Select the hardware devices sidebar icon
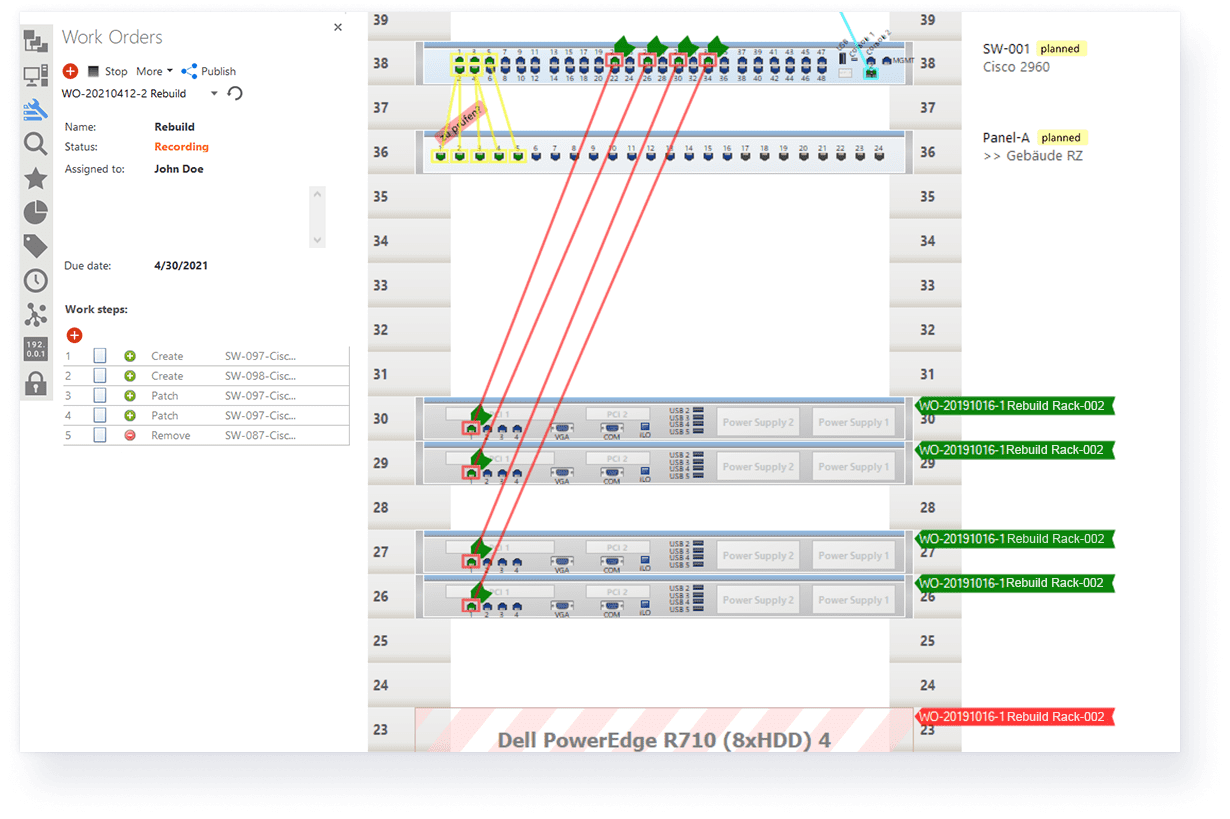This screenshot has width=1230, height=819. coord(35,75)
